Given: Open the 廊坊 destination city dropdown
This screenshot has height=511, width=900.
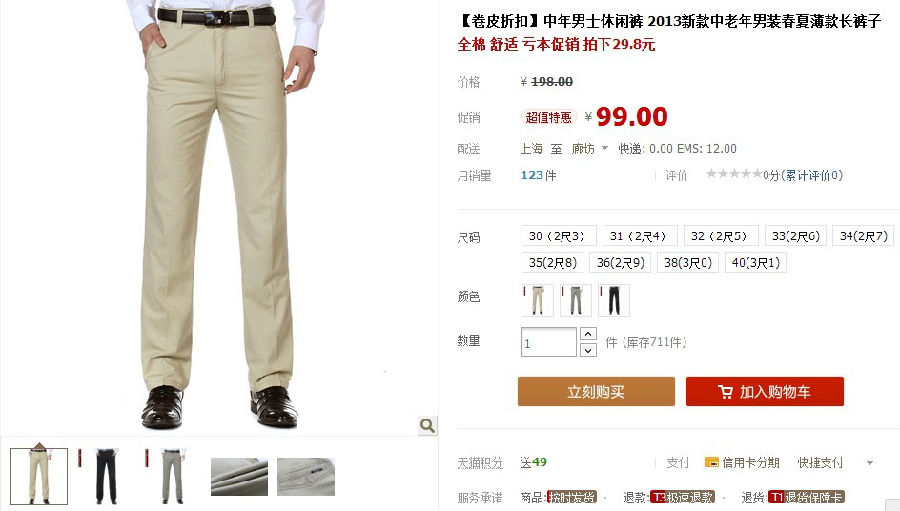Looking at the screenshot, I should pos(590,149).
